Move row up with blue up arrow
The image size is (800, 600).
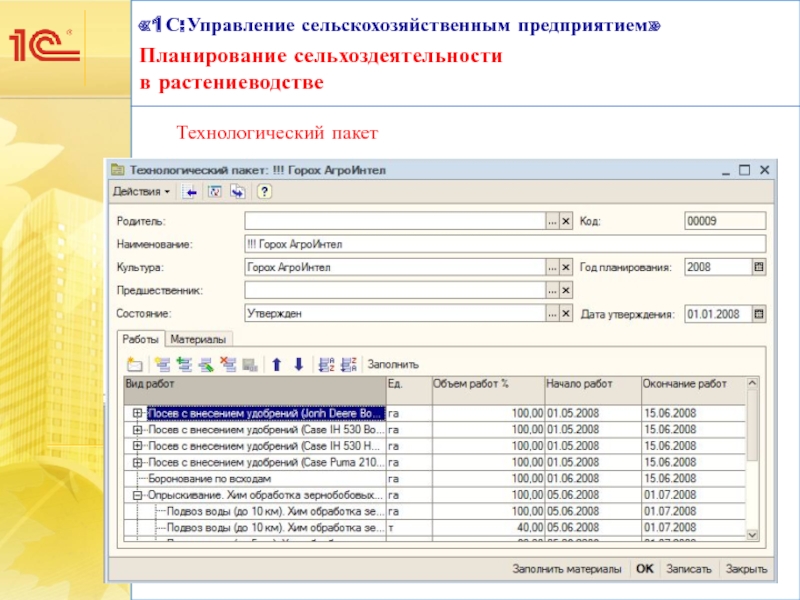point(277,364)
